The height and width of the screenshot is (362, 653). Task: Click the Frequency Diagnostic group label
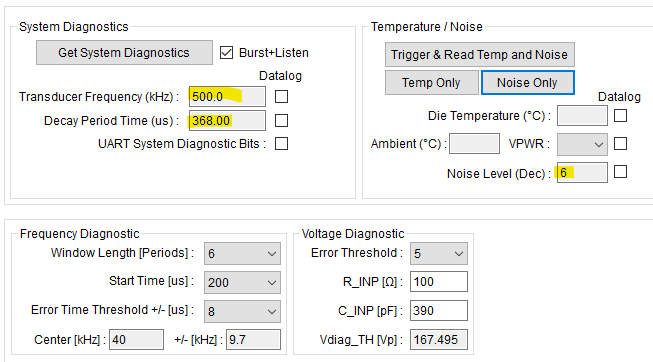[x=80, y=234]
